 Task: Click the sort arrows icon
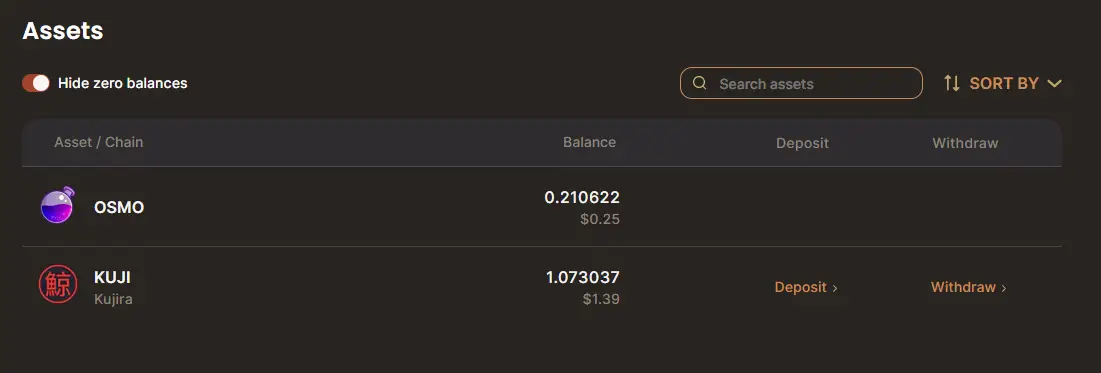click(x=951, y=83)
